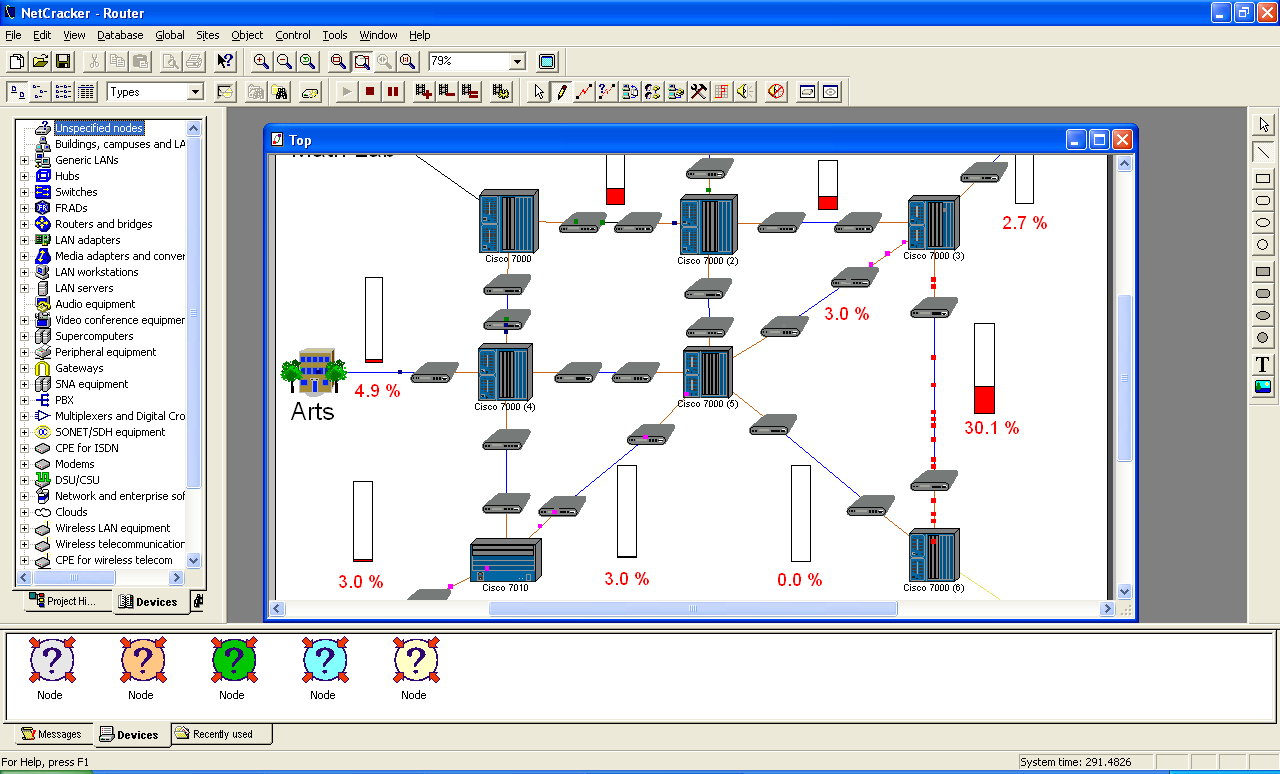Select the insert picture tool on right palette
Viewport: 1280px width, 774px height.
pos(1263,386)
